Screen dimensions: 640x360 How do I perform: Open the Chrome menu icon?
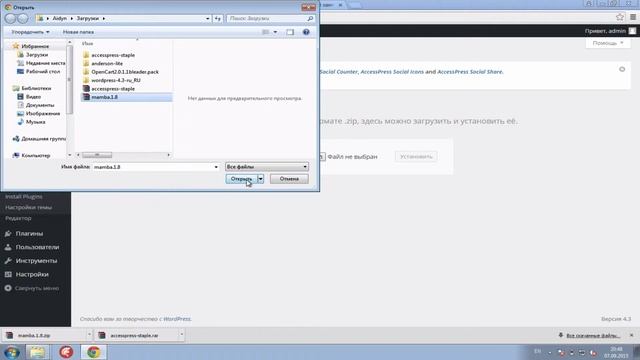tap(633, 17)
